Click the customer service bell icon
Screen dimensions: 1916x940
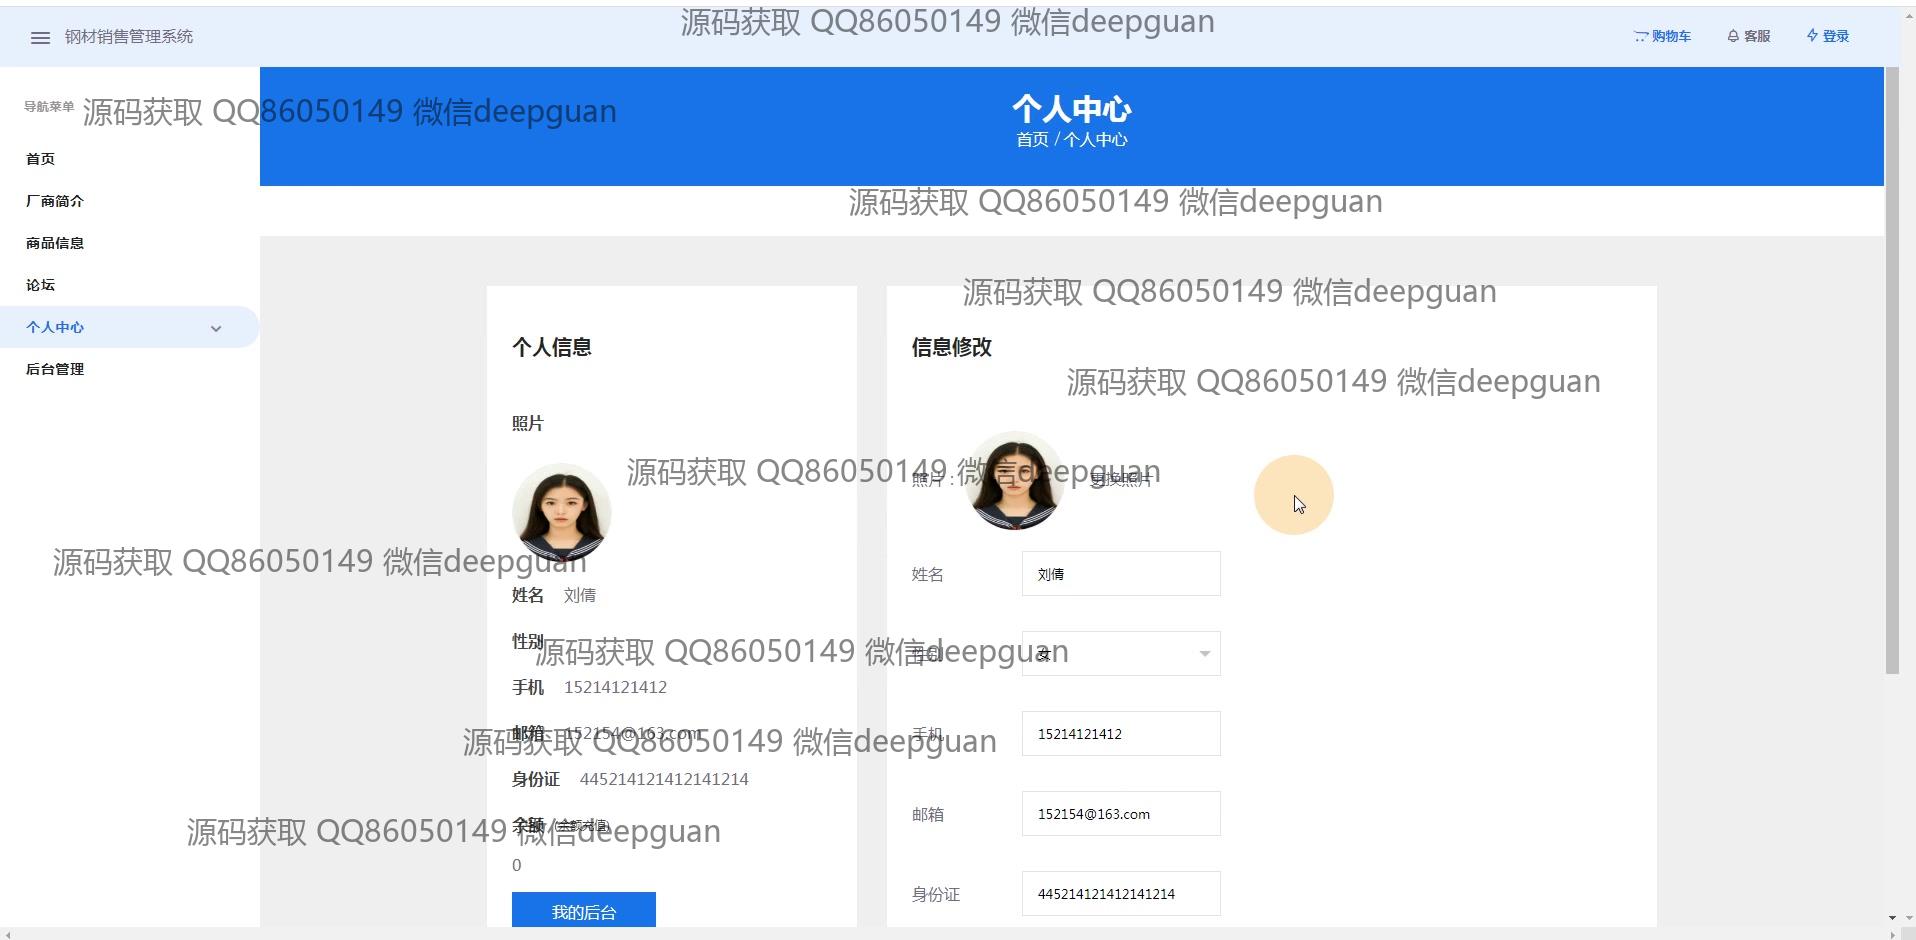(x=1733, y=36)
